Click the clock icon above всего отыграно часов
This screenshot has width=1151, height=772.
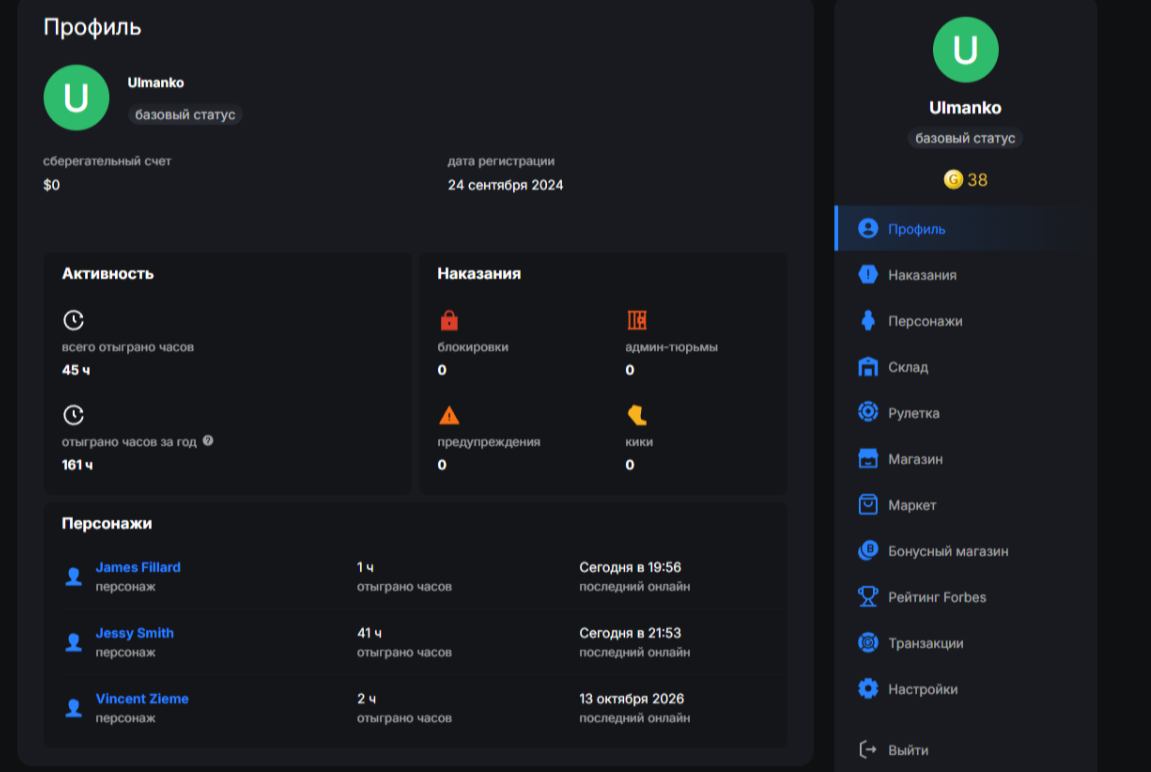73,320
